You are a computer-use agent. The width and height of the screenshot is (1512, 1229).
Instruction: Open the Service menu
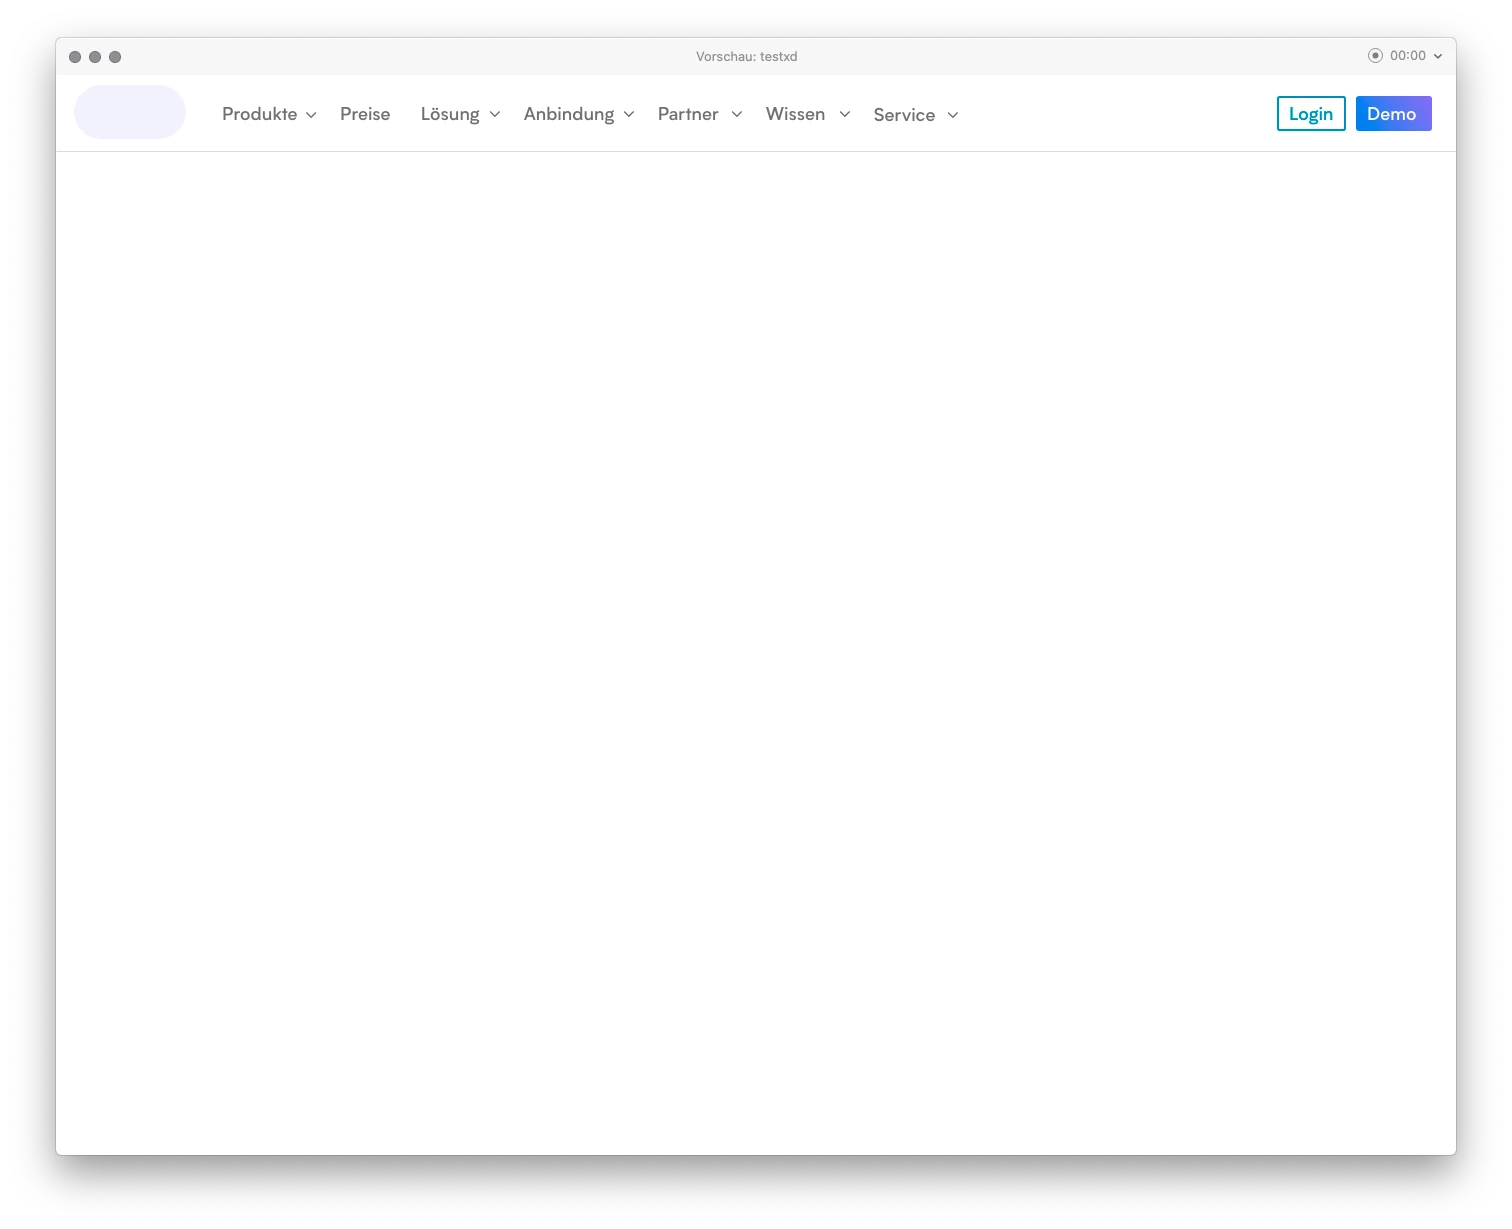click(904, 115)
